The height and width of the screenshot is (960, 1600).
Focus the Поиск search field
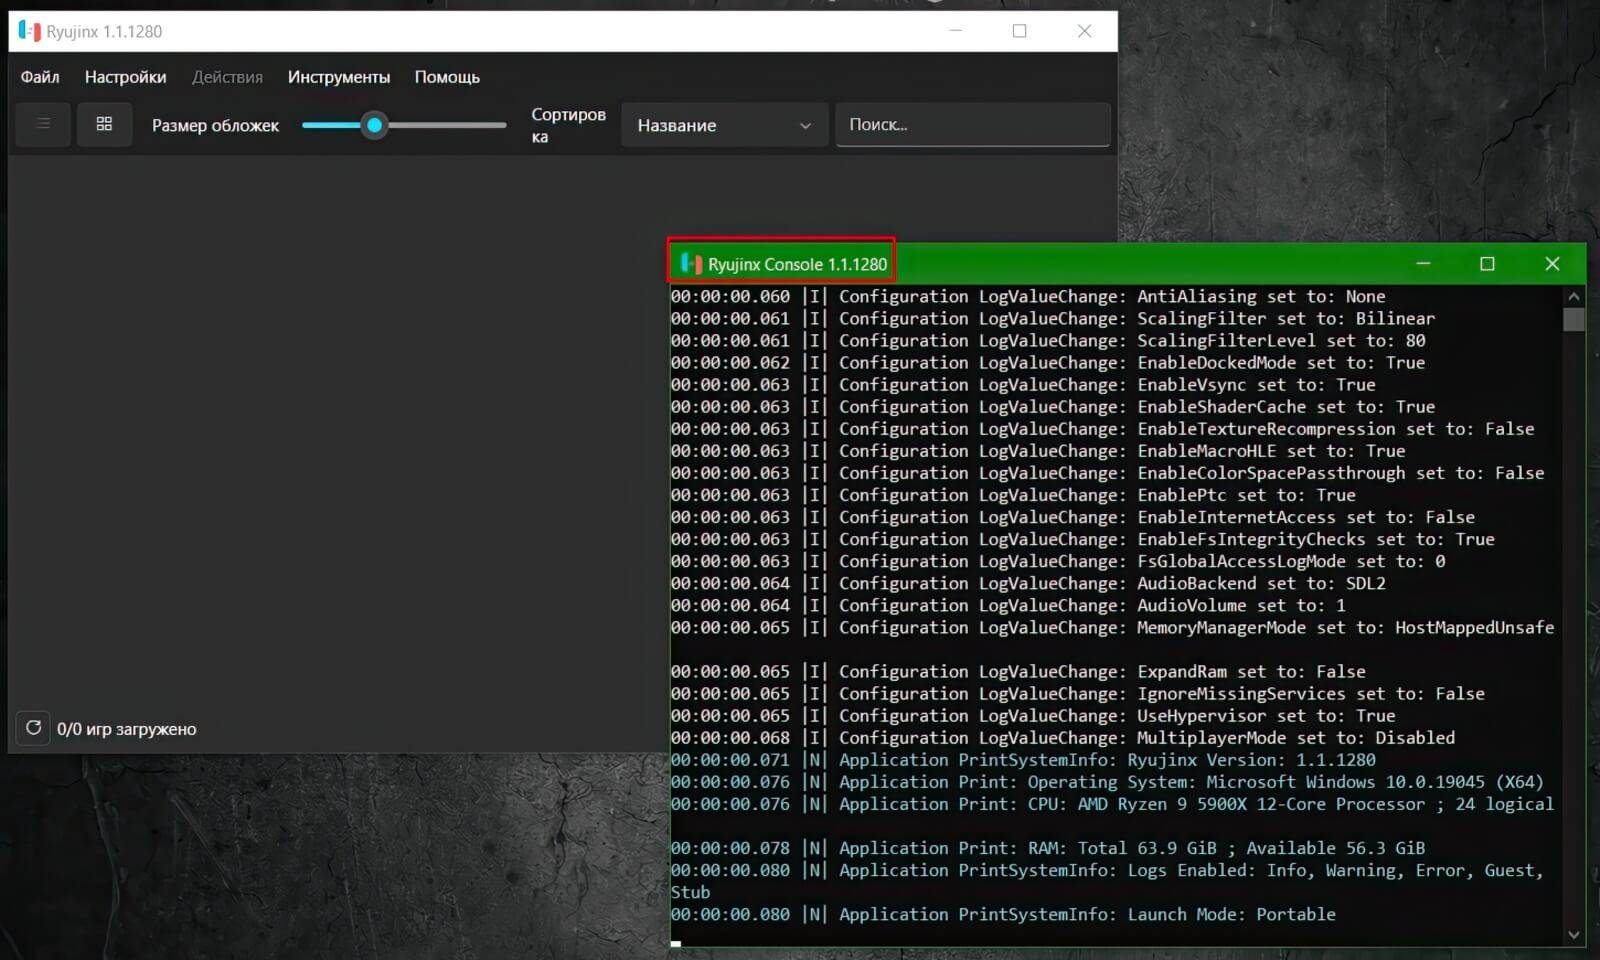coord(972,125)
